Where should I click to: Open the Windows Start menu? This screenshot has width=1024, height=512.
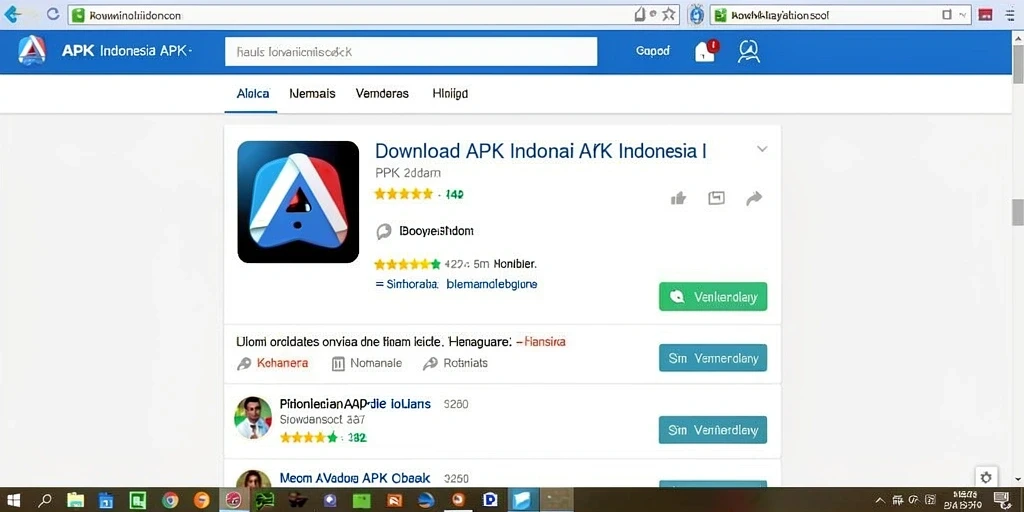13,500
